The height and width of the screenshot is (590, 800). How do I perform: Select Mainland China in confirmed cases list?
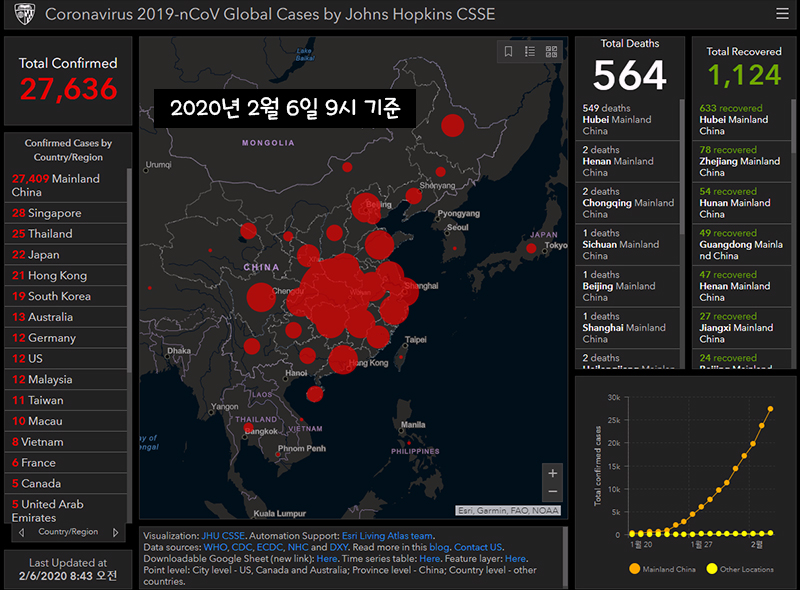[66, 185]
